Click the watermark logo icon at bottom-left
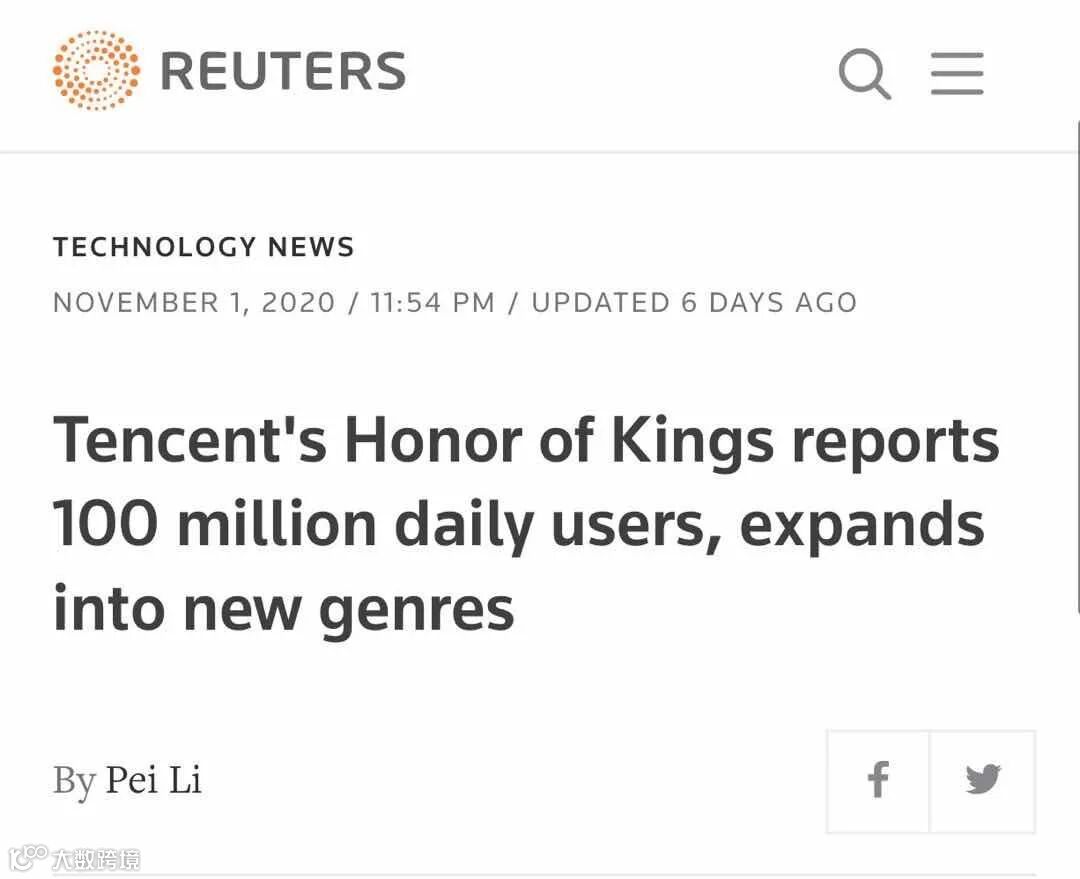The width and height of the screenshot is (1080, 879). click(x=28, y=857)
